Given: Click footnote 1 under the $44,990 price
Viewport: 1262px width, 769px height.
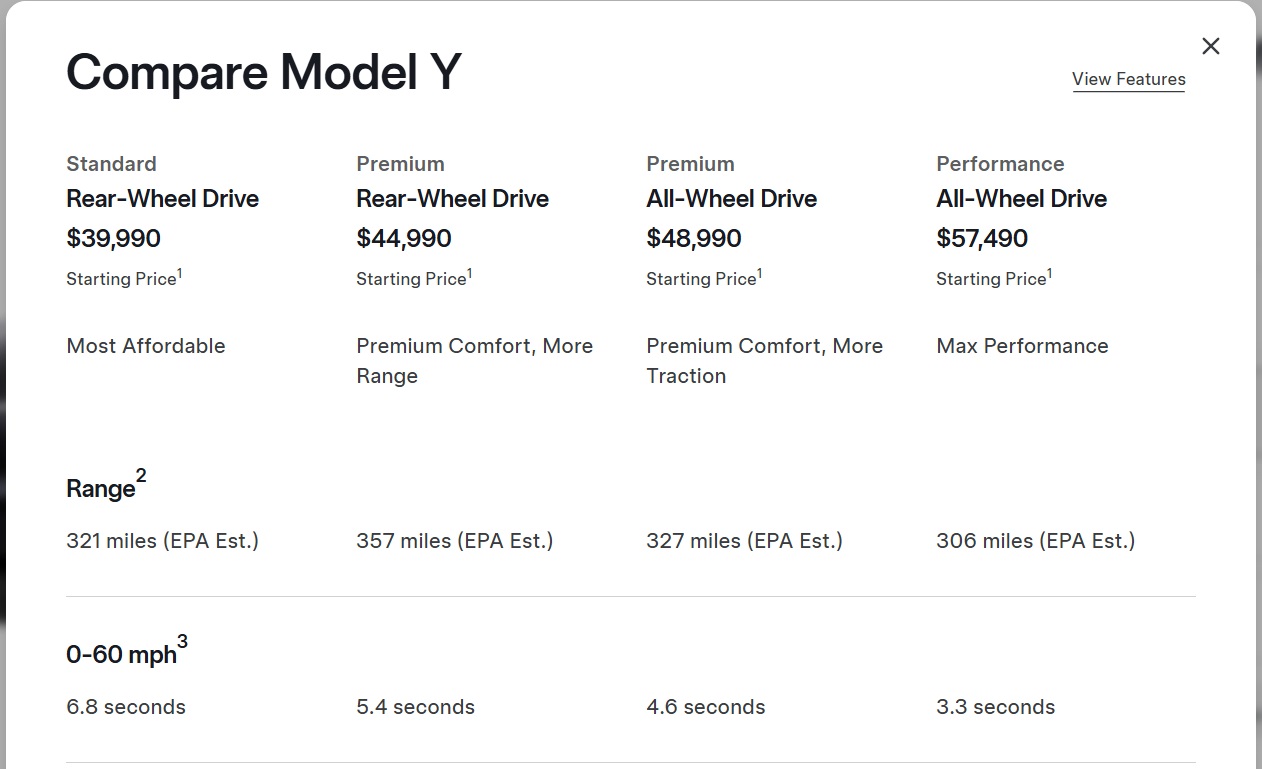Looking at the screenshot, I should (469, 273).
